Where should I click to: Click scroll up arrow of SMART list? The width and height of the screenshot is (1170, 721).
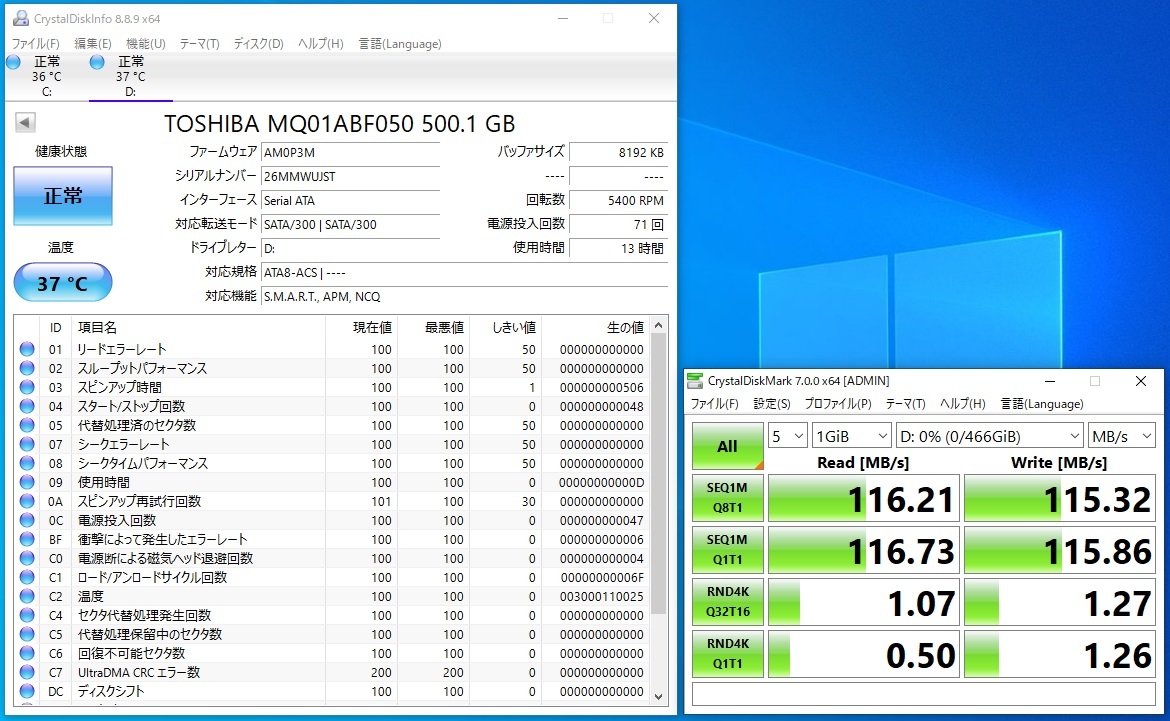[x=658, y=325]
